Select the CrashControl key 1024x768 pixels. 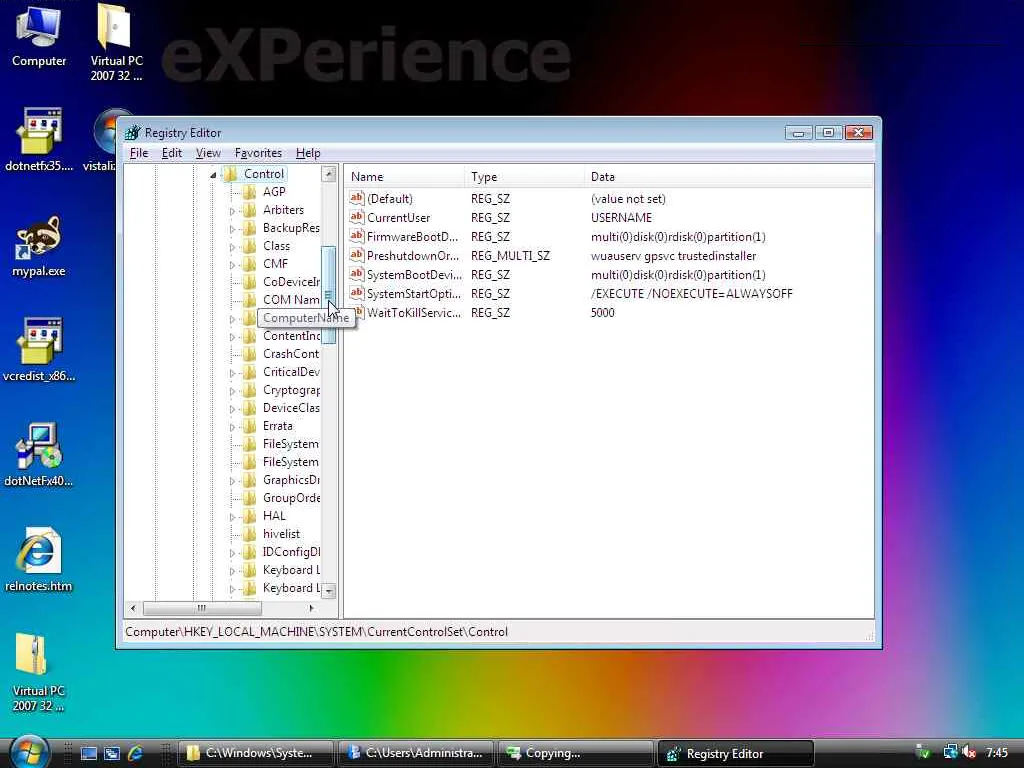click(x=291, y=353)
